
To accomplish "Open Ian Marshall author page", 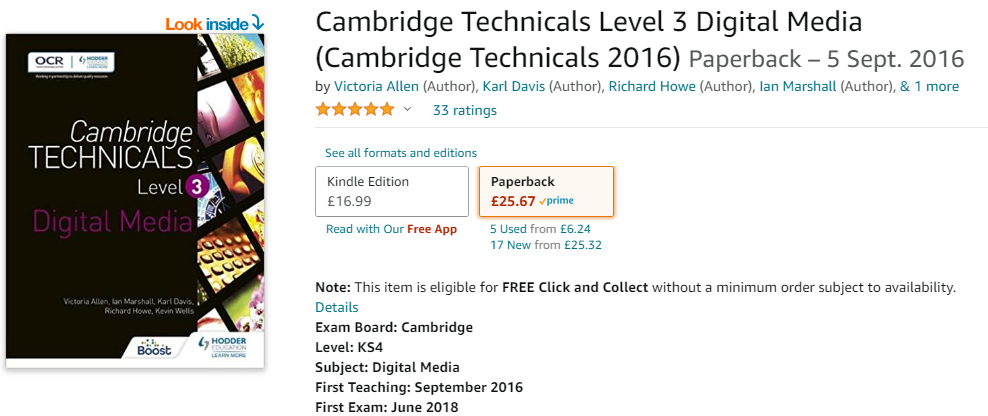I will coord(798,86).
